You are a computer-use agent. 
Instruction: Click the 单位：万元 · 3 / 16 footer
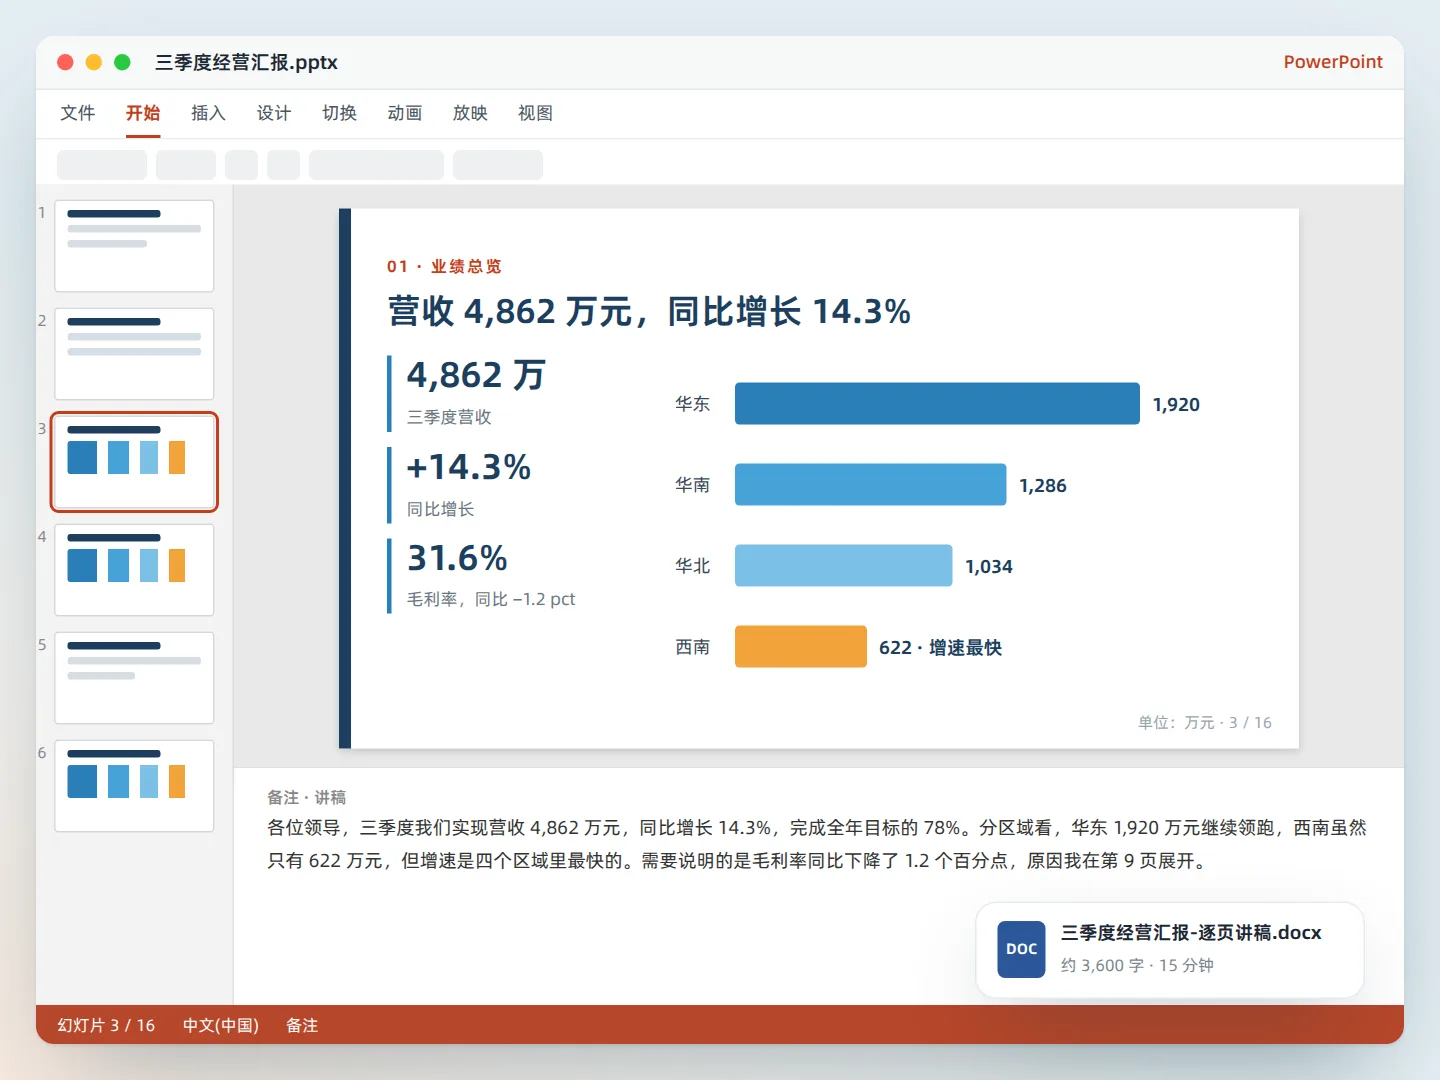(1205, 722)
